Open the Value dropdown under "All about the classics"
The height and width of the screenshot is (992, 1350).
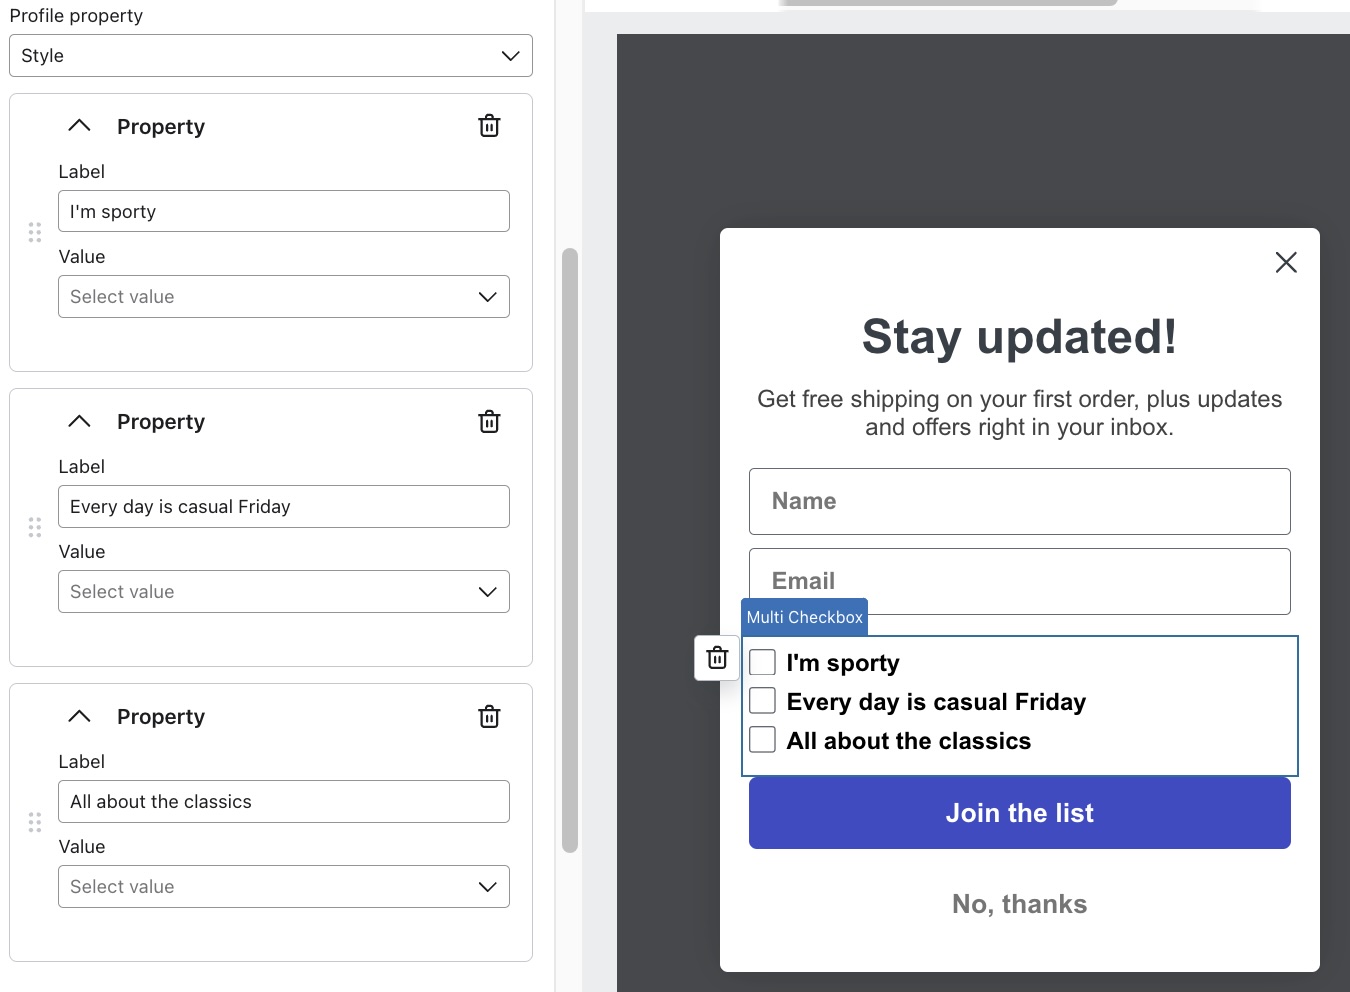pos(283,886)
